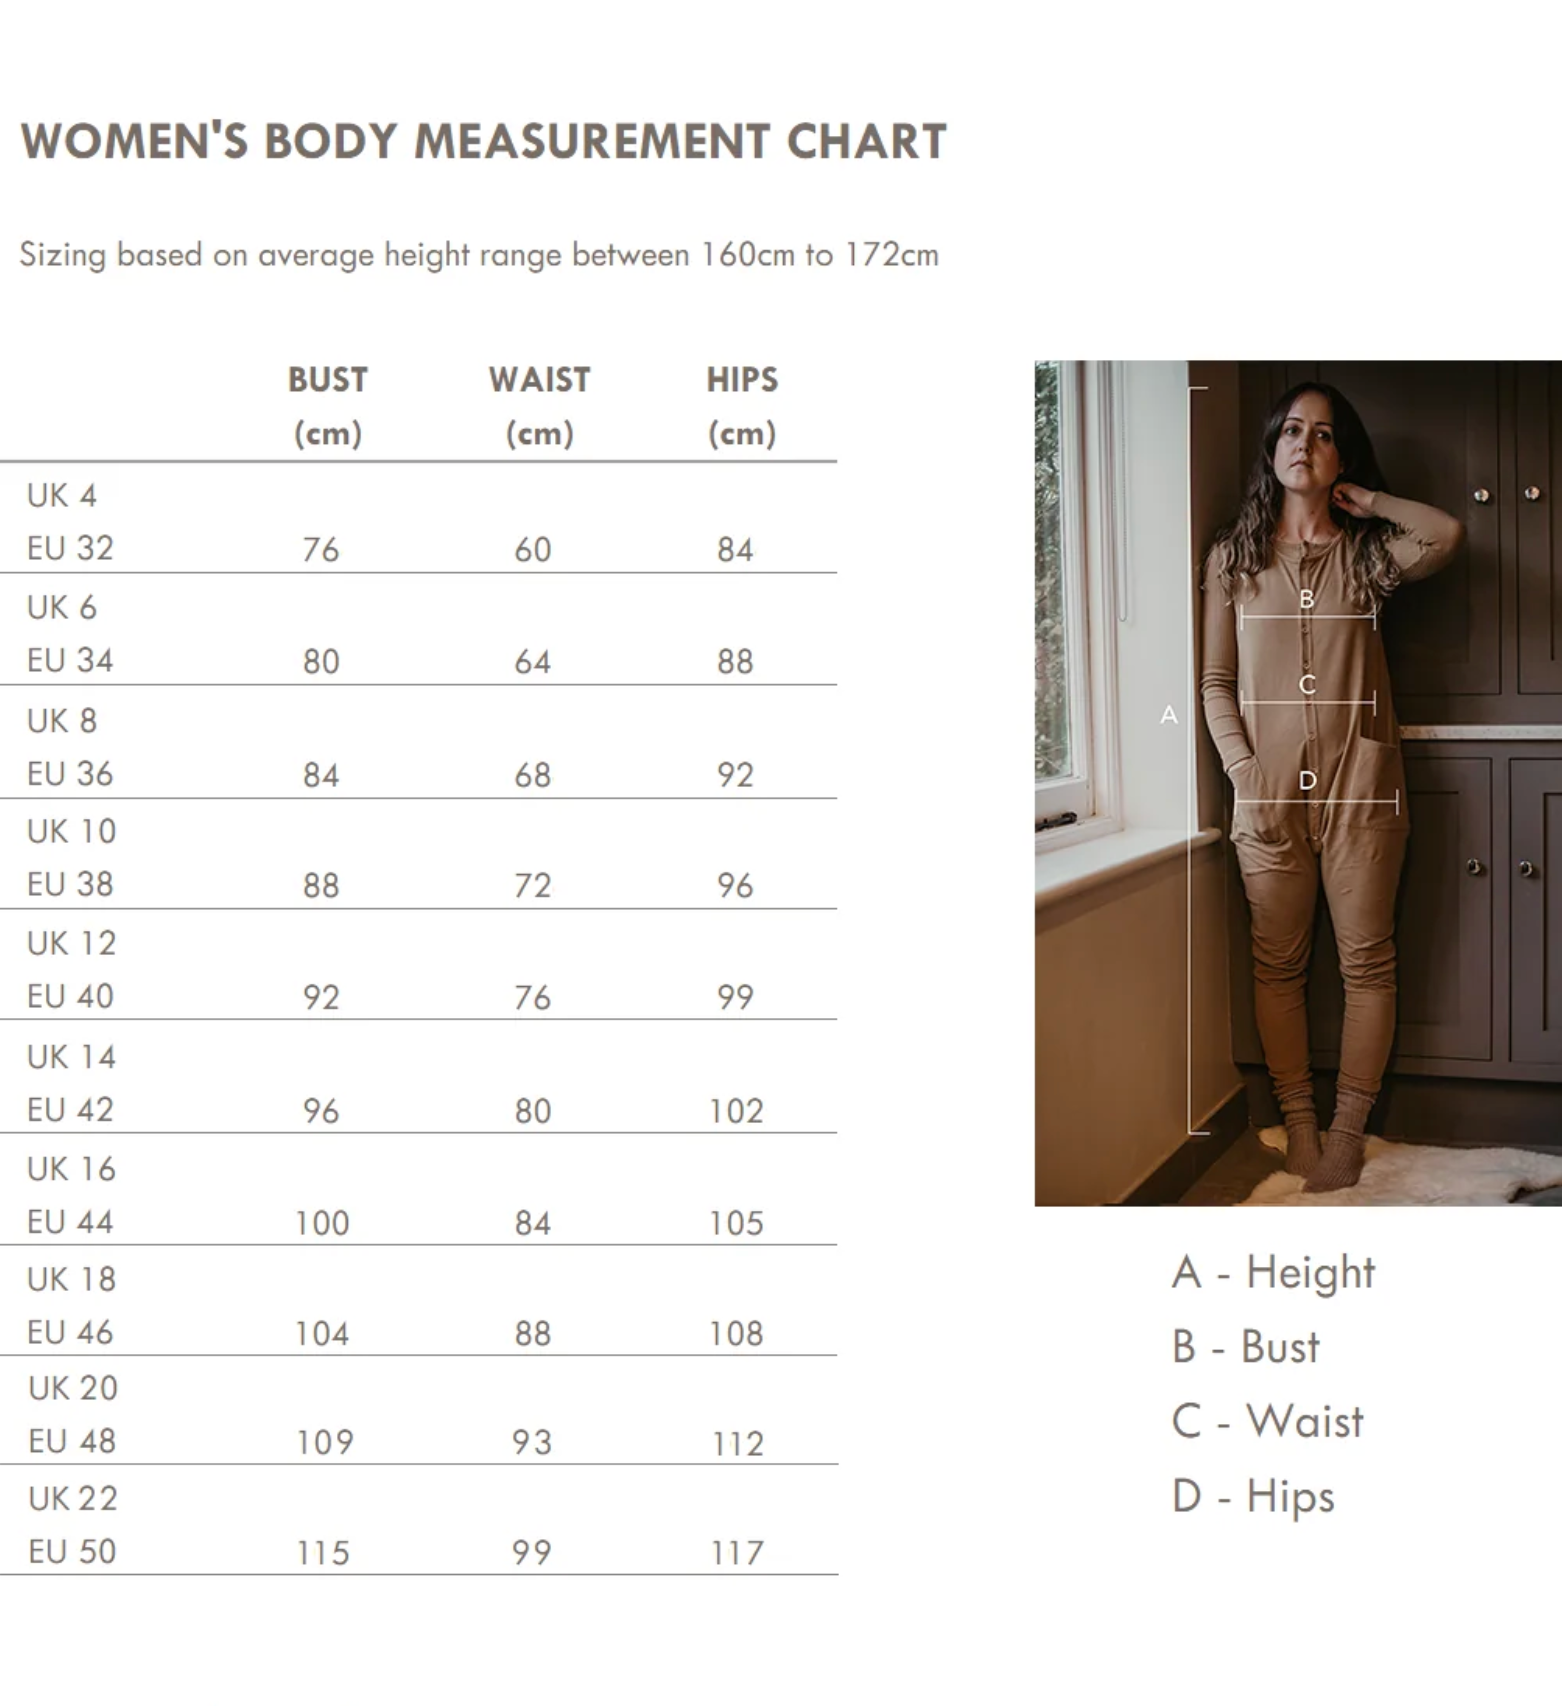This screenshot has height=1706, width=1562.
Task: Click the sizing height range note text
Action: click(479, 255)
